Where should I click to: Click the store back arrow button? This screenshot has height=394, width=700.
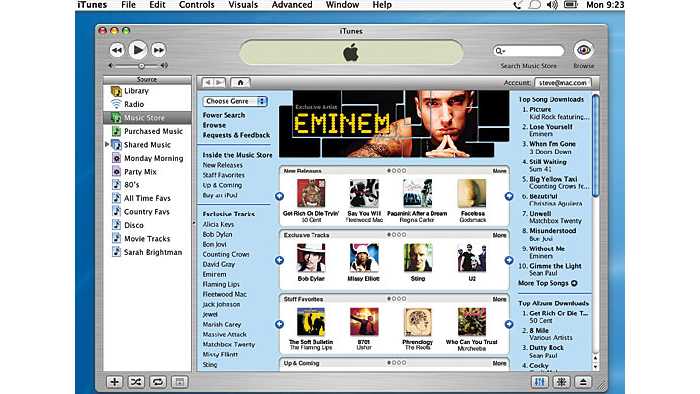[x=208, y=83]
